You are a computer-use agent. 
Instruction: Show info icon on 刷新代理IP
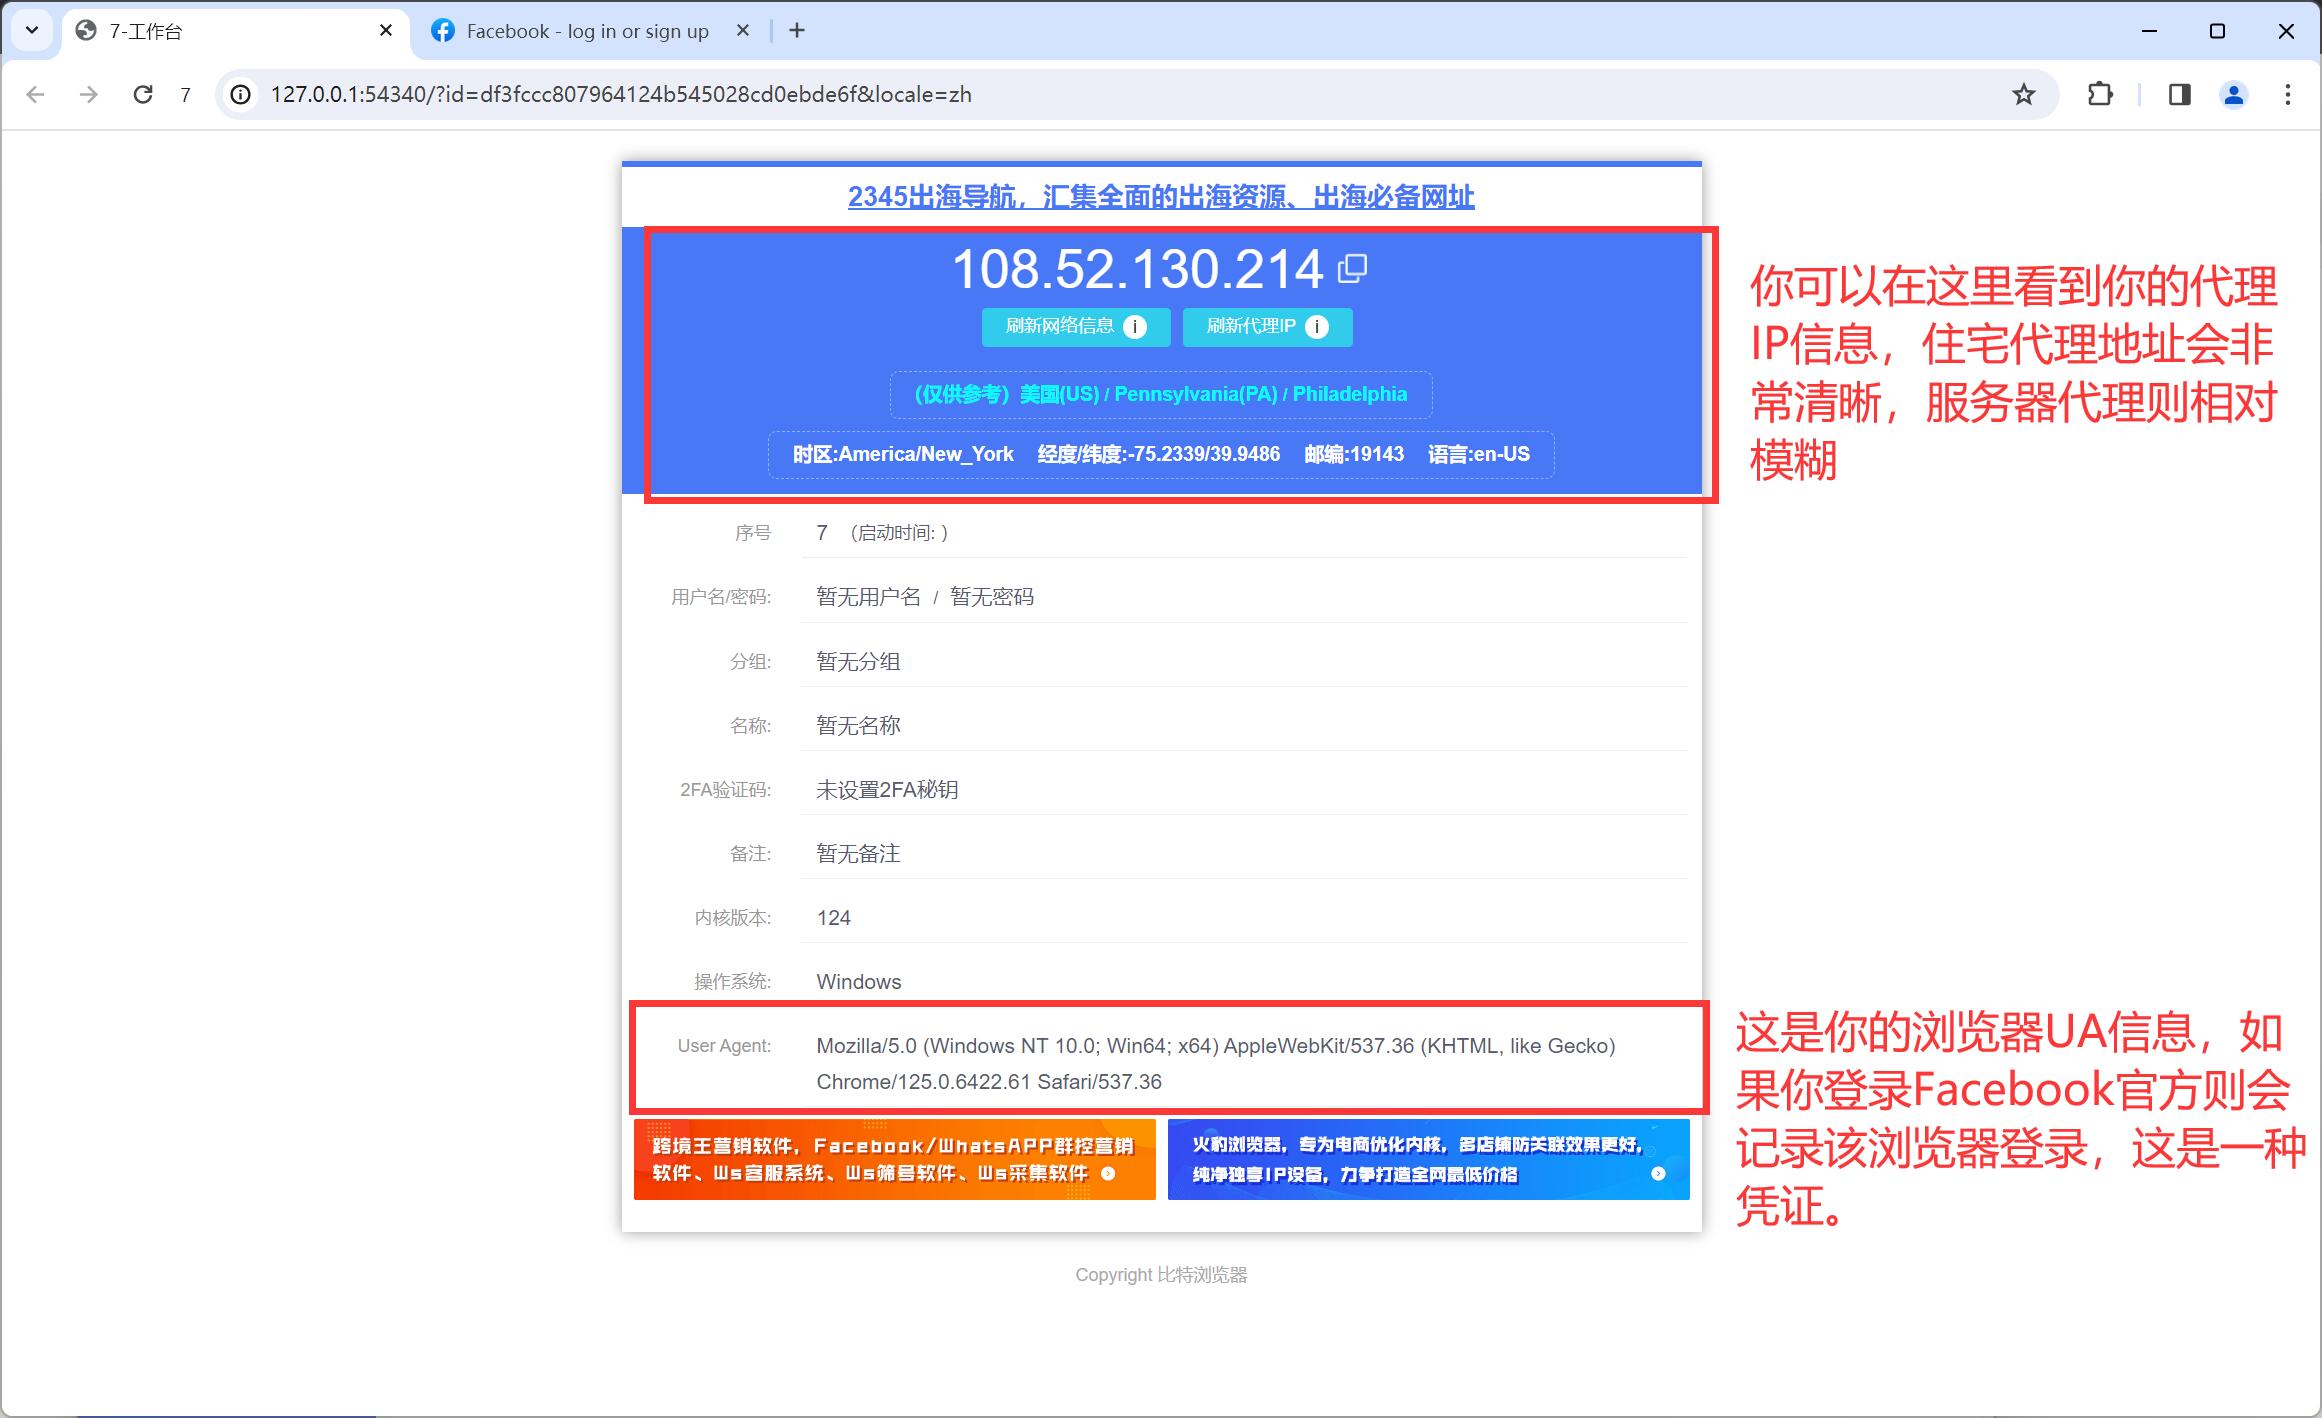tap(1317, 327)
